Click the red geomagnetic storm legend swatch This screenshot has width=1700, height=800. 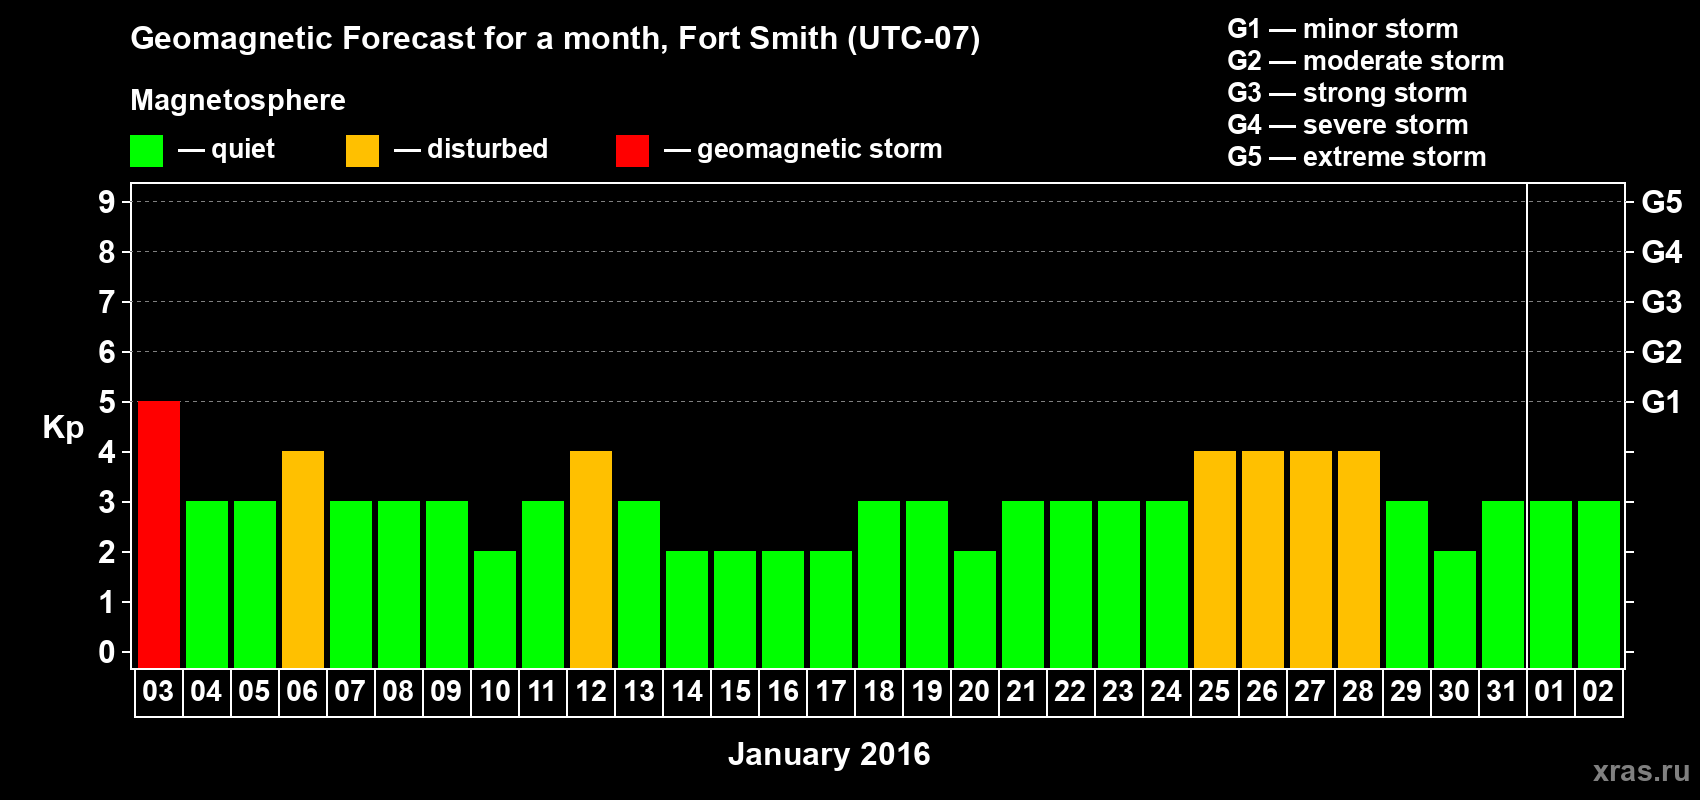pyautogui.click(x=632, y=151)
